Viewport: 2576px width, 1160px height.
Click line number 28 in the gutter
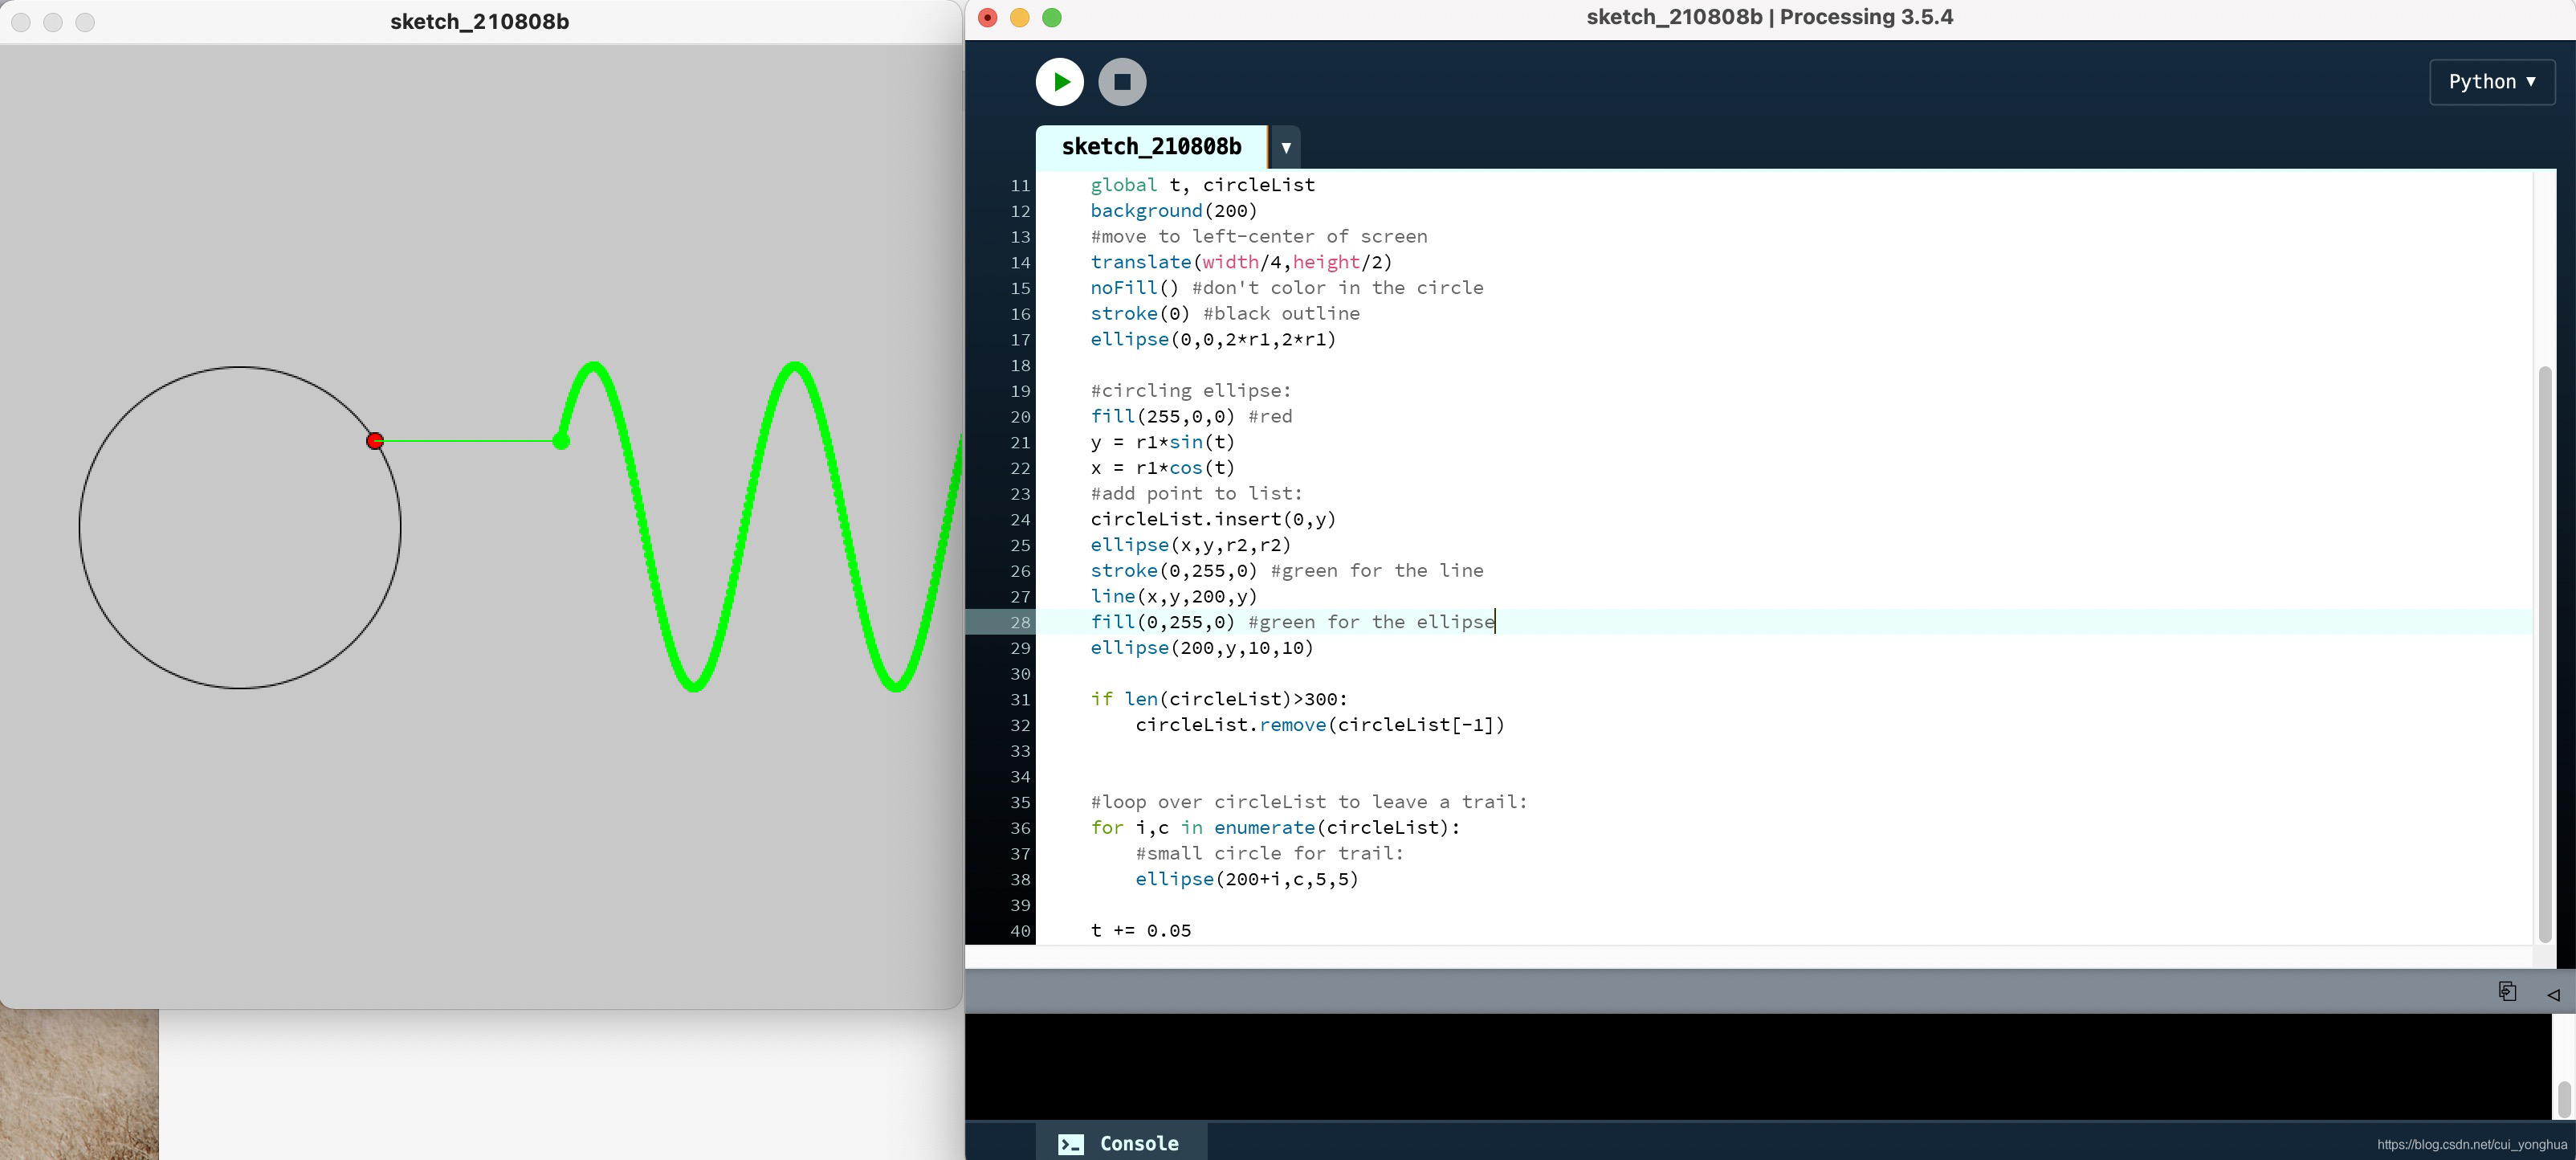[x=1019, y=622]
